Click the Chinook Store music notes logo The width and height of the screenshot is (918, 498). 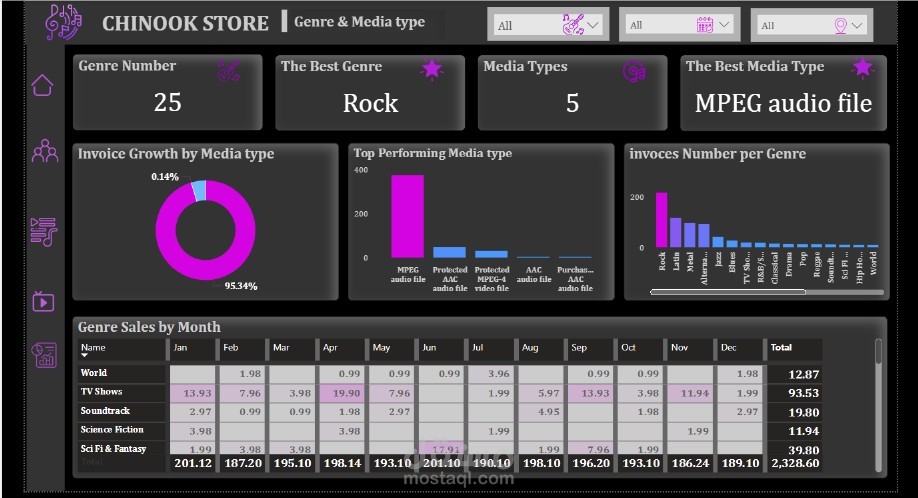(x=64, y=23)
